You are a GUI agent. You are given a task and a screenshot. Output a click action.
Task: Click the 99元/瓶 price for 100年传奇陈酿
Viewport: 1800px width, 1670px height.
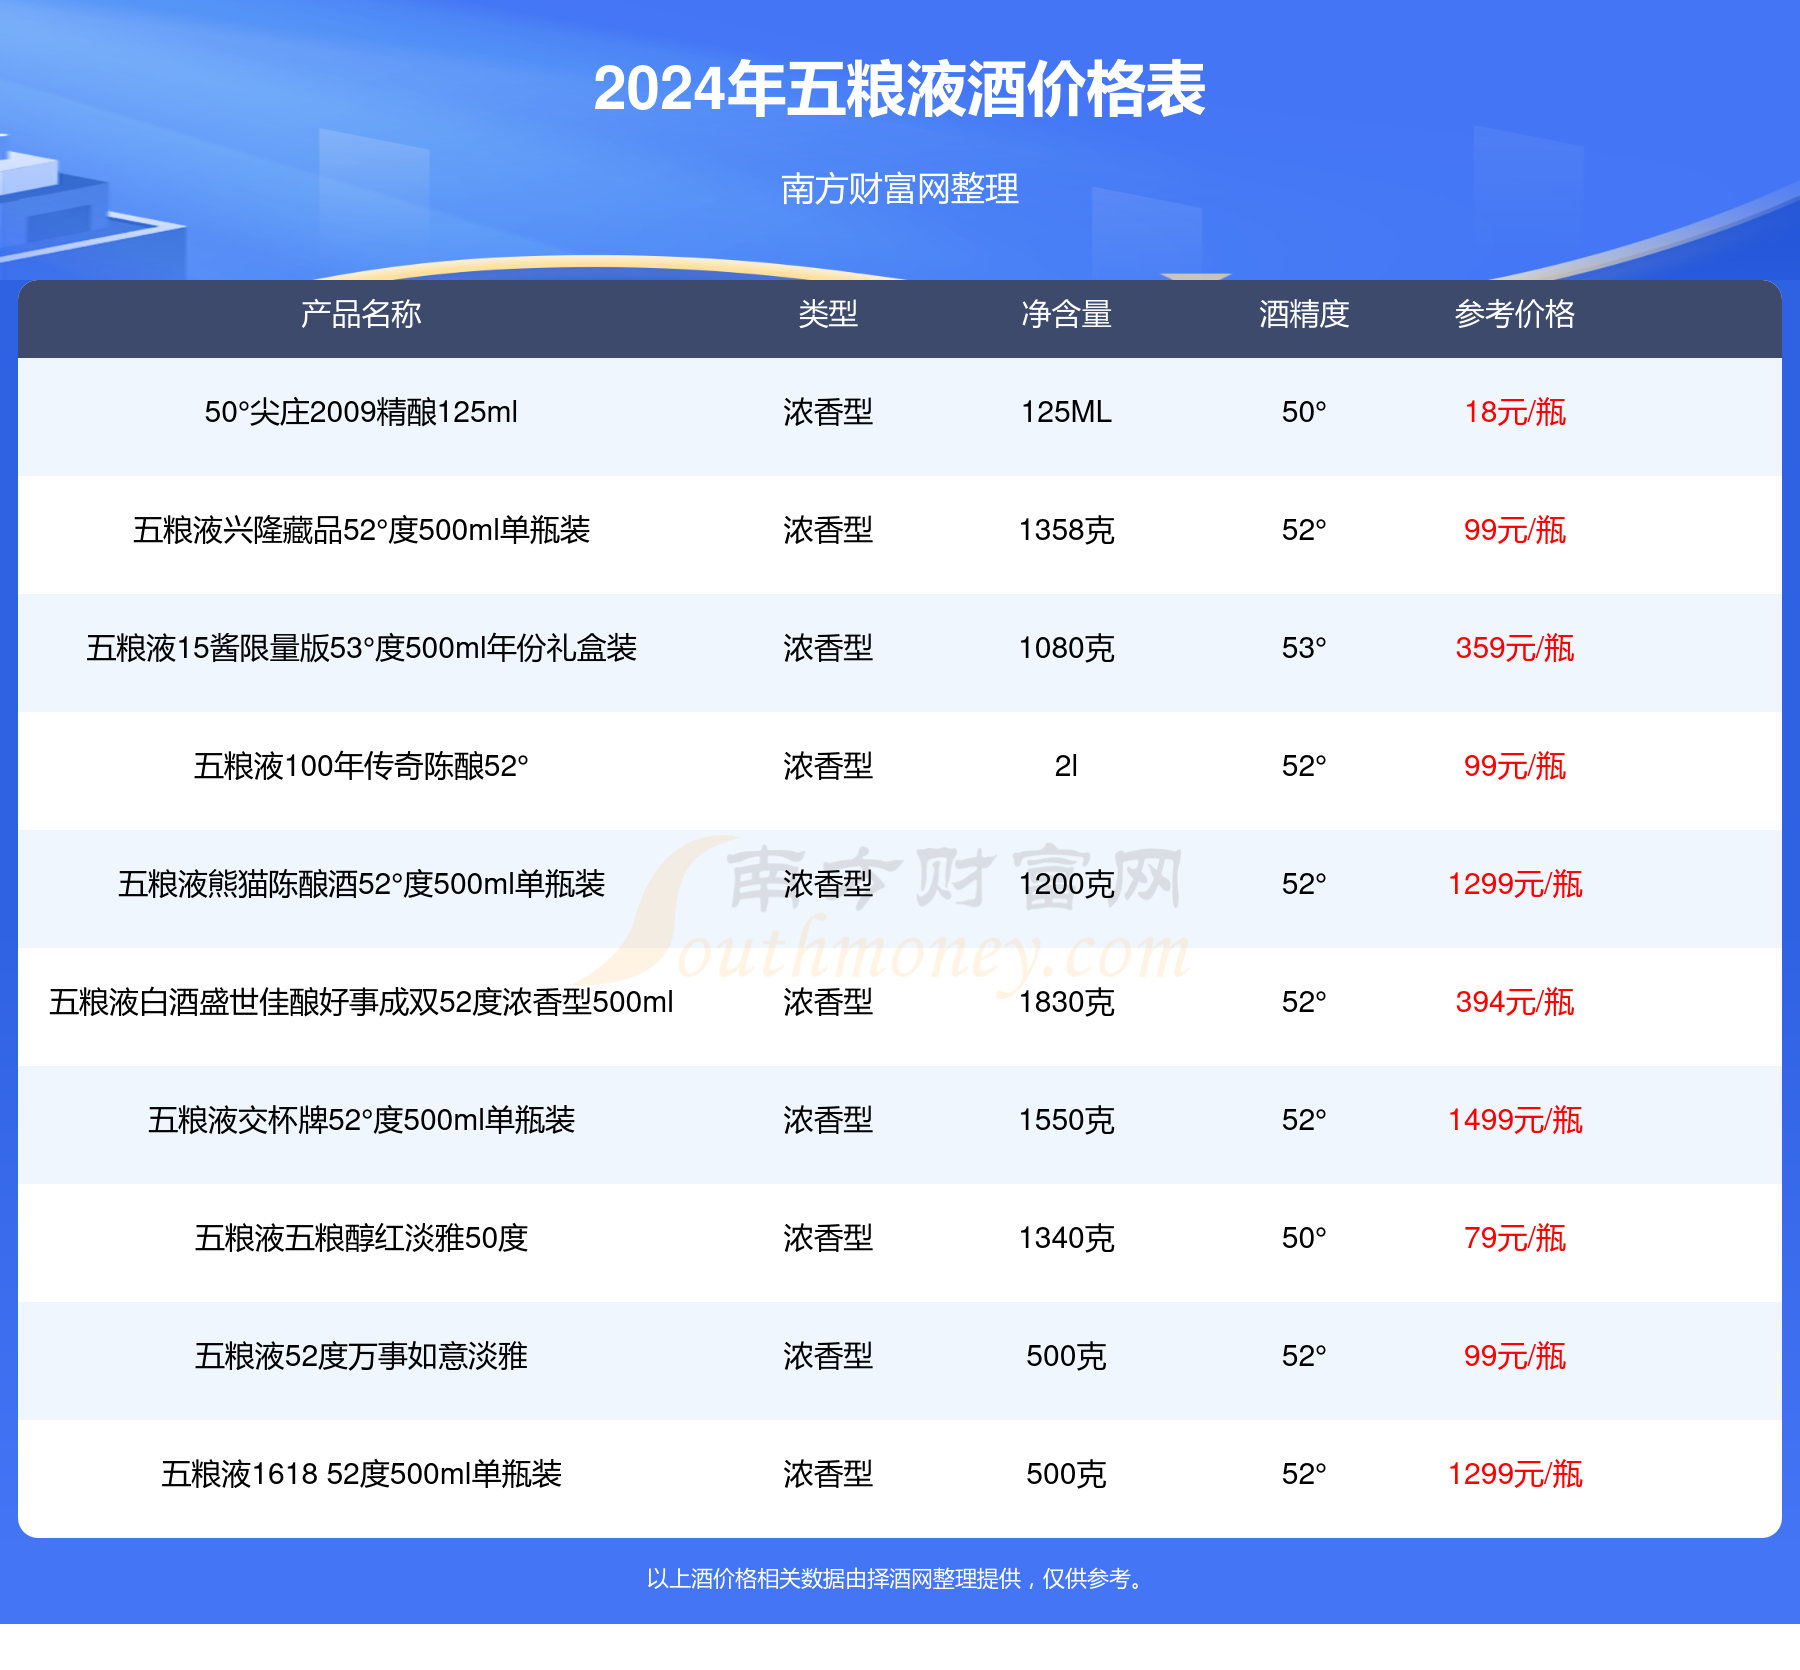click(1515, 766)
